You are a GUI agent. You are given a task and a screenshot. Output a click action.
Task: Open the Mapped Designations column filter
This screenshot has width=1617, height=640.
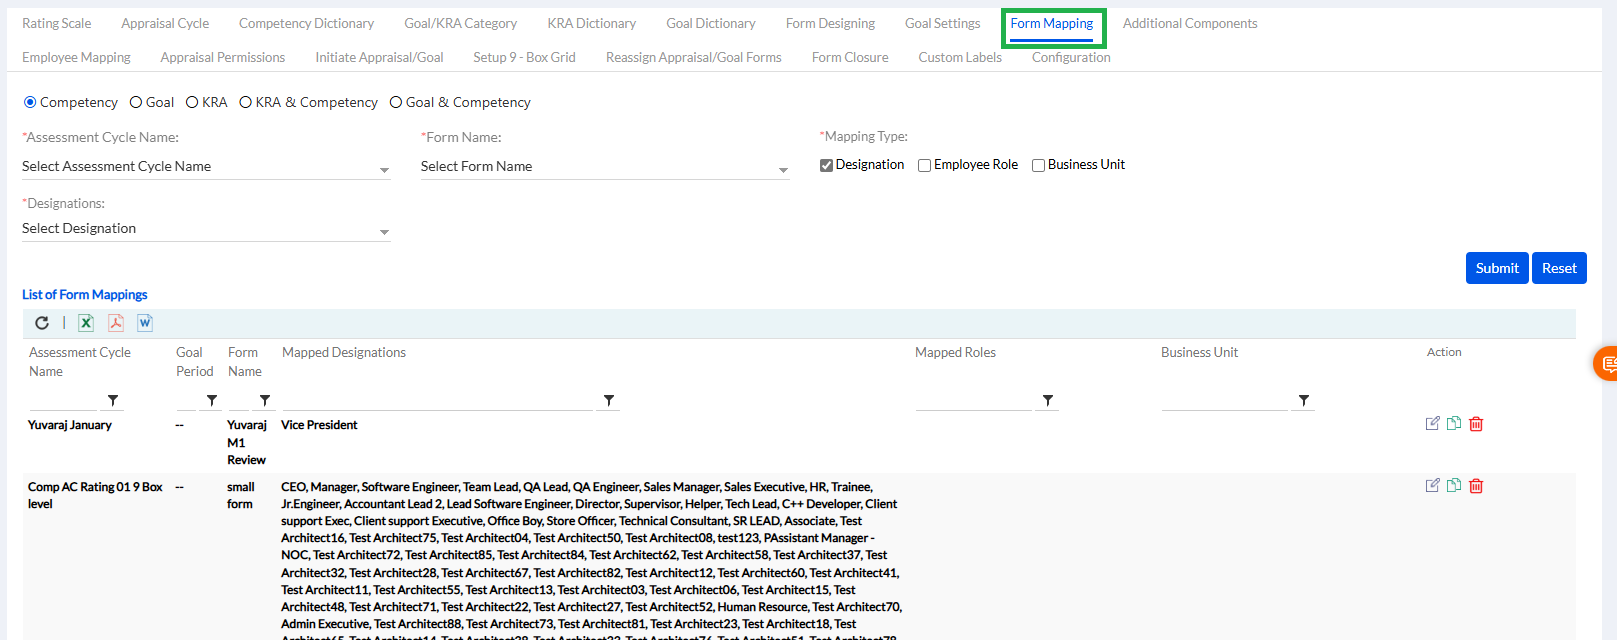point(609,401)
